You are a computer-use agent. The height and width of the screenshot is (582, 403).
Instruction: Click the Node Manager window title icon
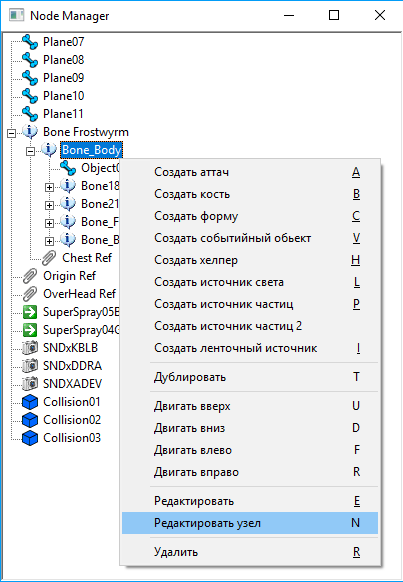click(17, 16)
